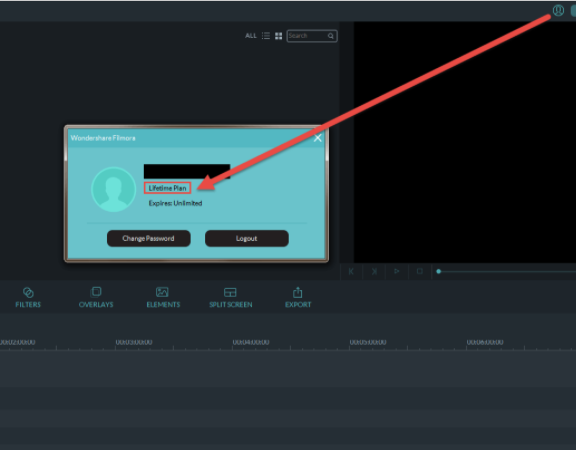Click the 00:03:00:00 timeline mark
Viewport: 576px width, 450px height.
[x=134, y=342]
